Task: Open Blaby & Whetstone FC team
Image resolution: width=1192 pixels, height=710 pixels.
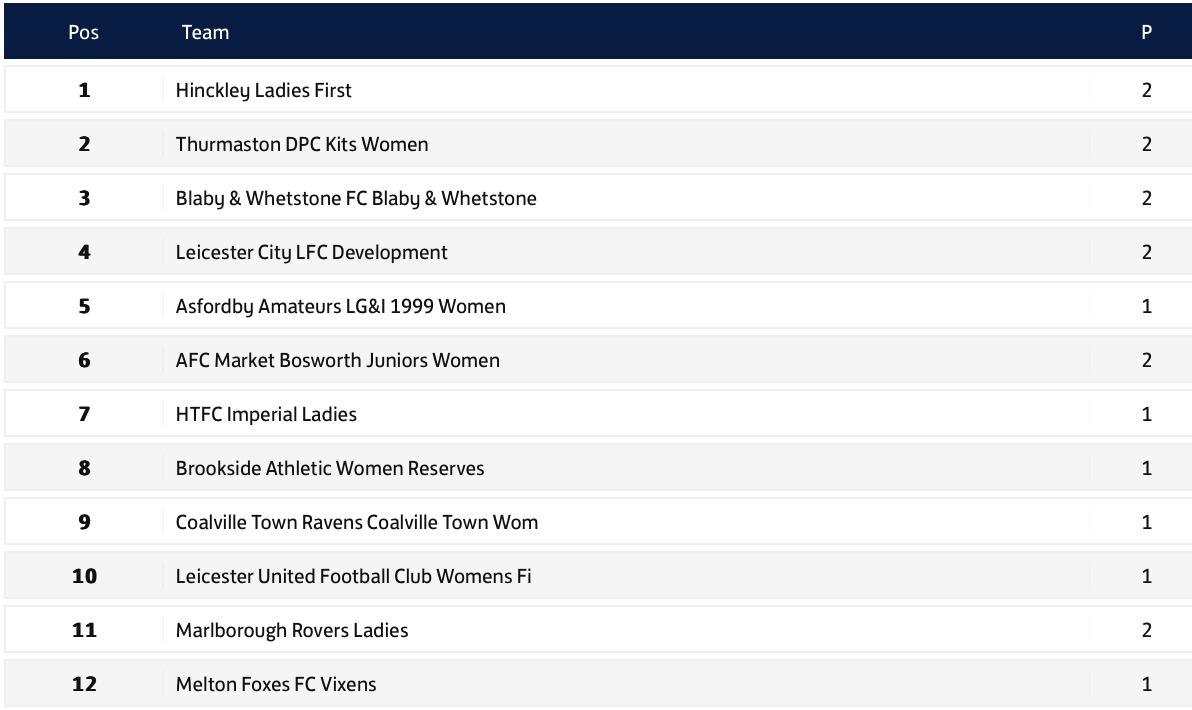Action: pyautogui.click(x=356, y=198)
